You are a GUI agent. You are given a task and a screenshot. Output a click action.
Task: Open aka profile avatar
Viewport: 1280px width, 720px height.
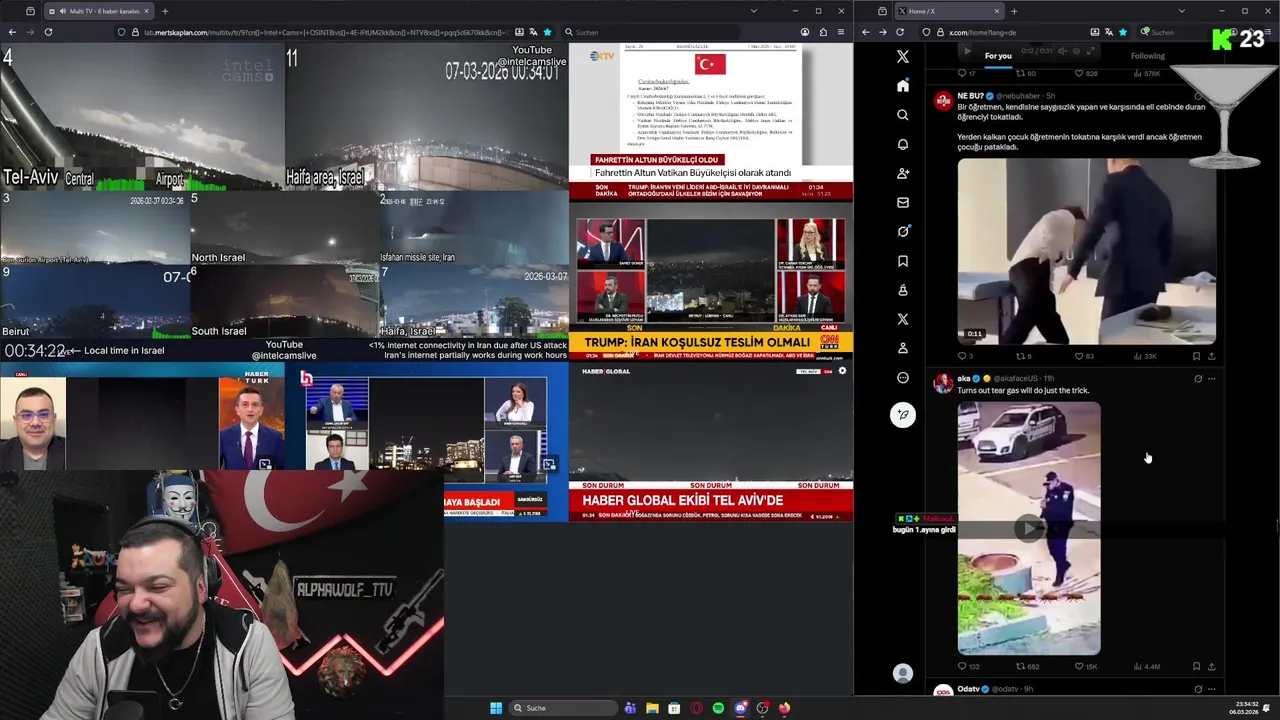tap(942, 383)
